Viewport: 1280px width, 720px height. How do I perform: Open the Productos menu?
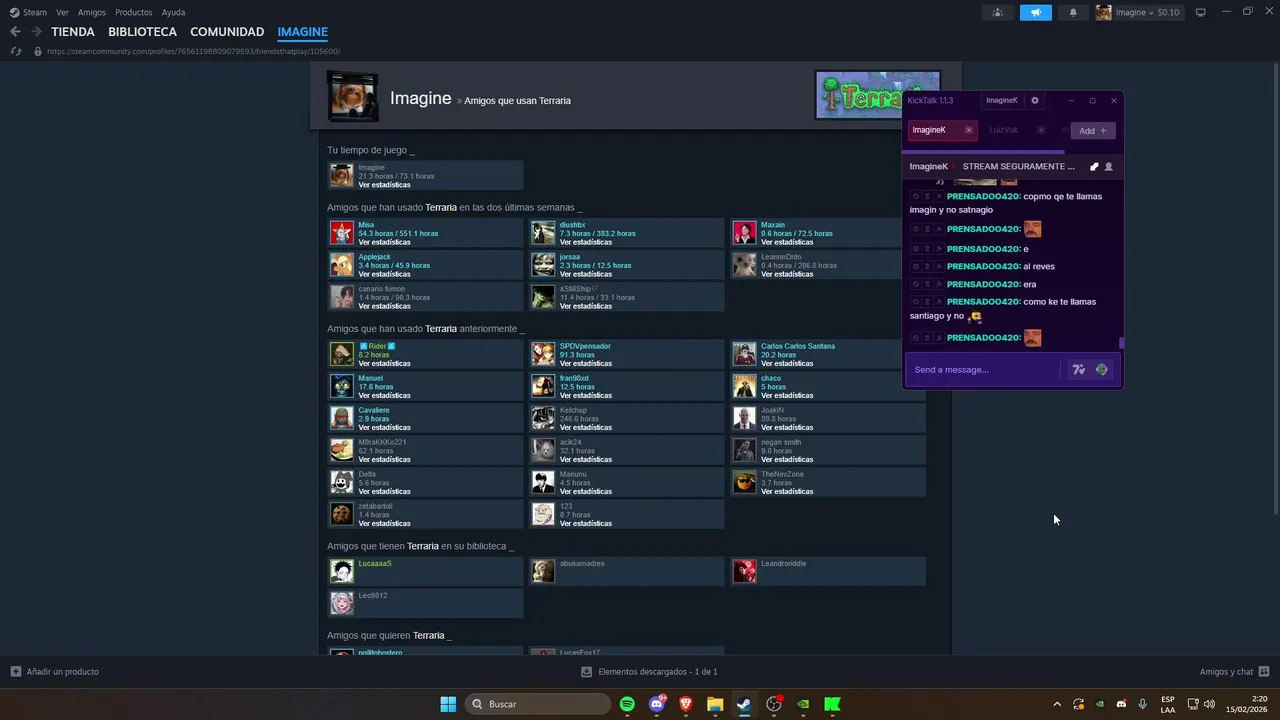pyautogui.click(x=134, y=12)
